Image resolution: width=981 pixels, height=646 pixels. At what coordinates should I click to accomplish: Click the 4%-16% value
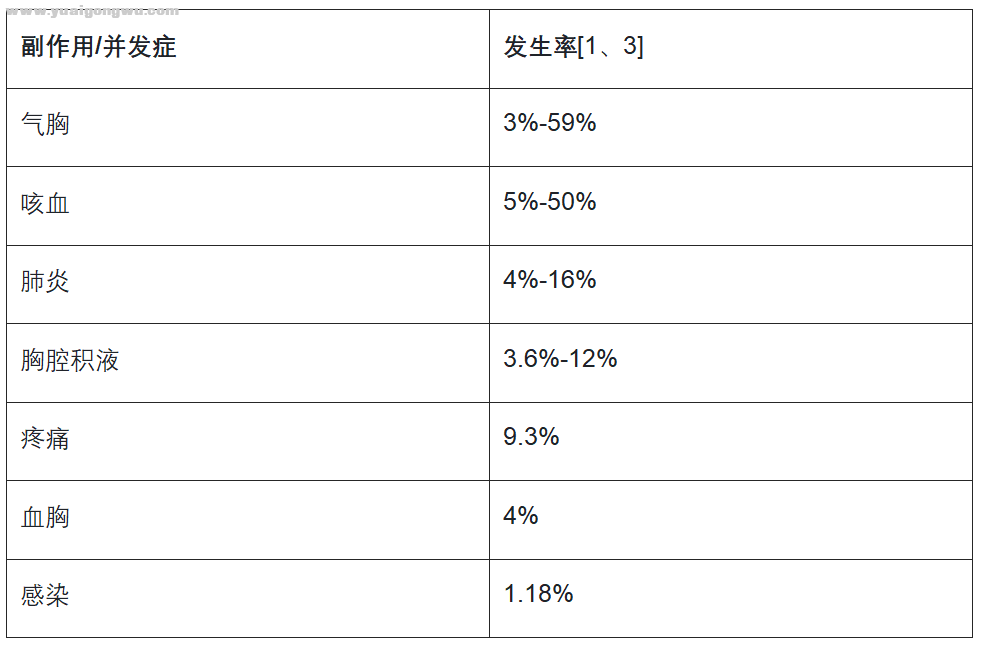click(549, 280)
